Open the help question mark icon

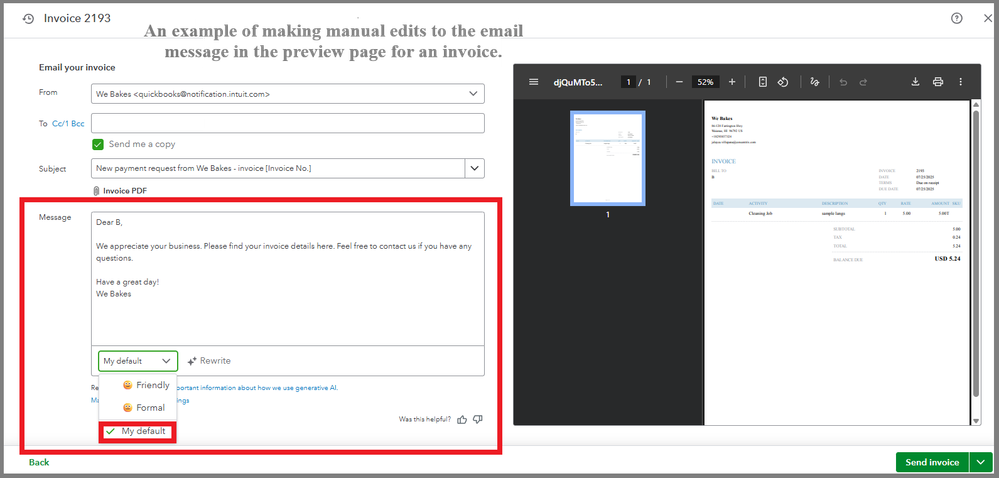pos(956,18)
